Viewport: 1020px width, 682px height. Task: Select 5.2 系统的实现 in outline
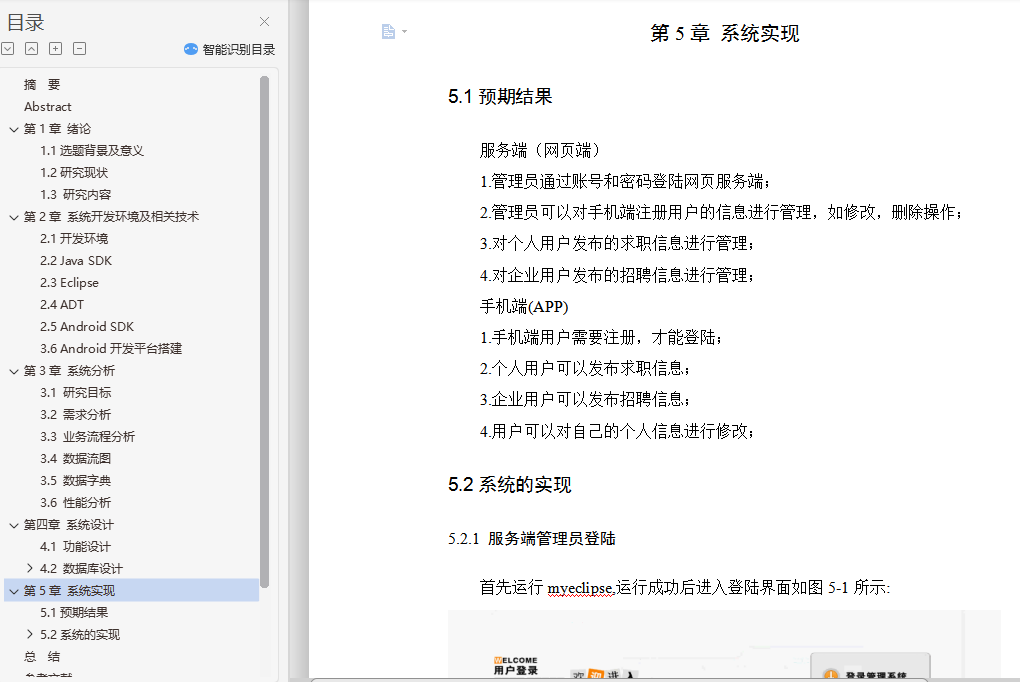[80, 635]
